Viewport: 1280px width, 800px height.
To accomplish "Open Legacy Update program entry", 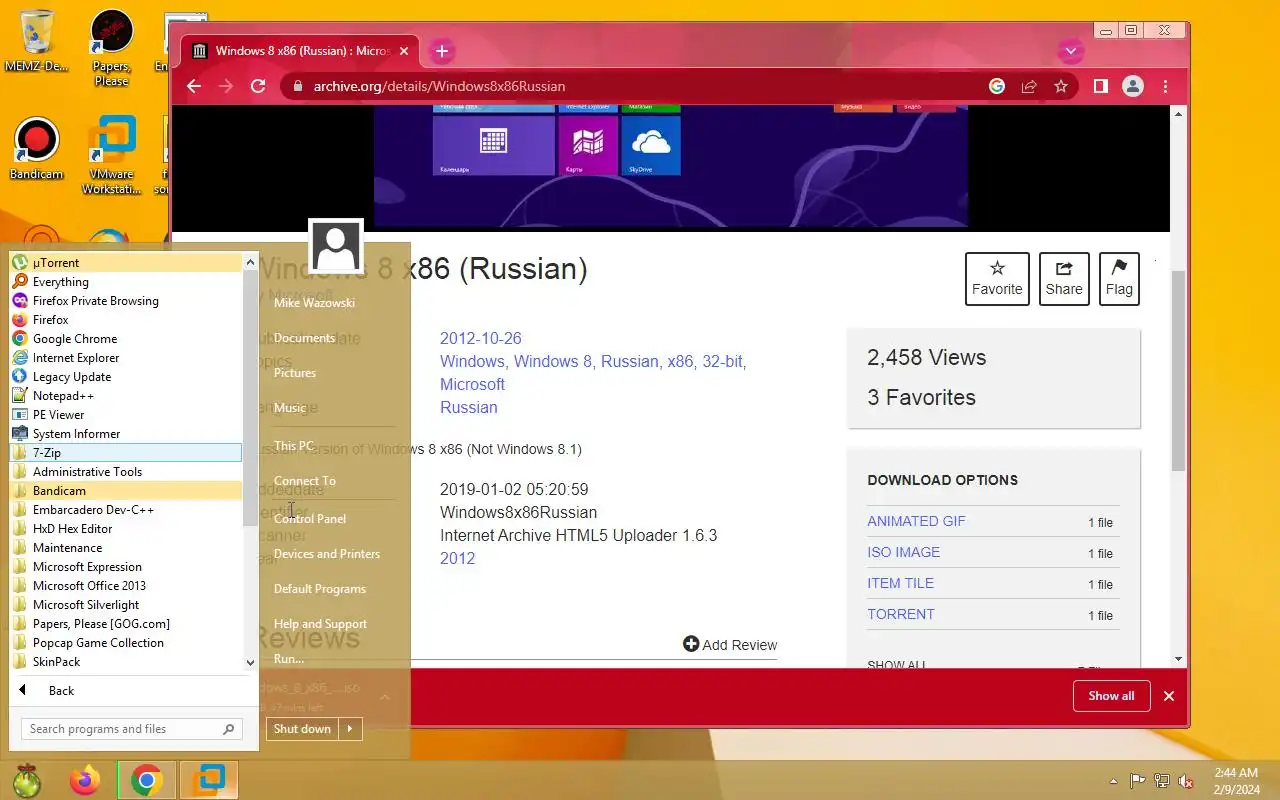I will point(126,377).
